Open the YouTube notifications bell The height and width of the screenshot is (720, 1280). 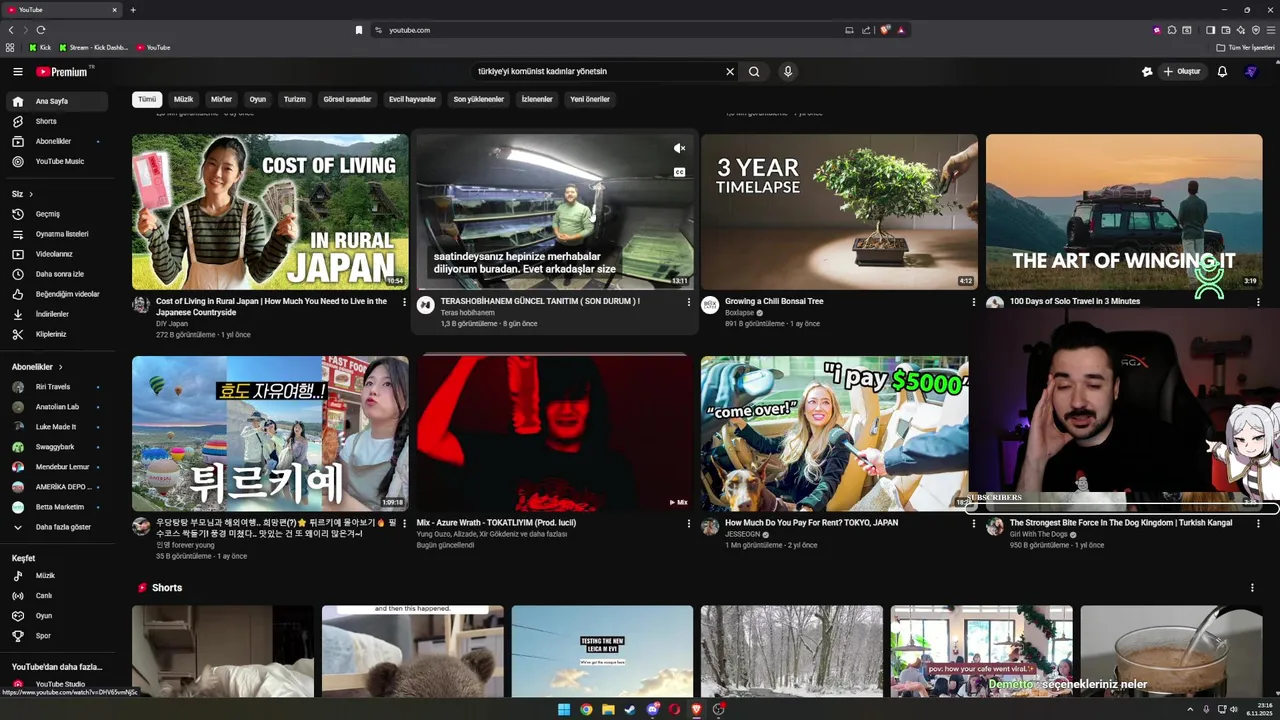click(x=1222, y=72)
